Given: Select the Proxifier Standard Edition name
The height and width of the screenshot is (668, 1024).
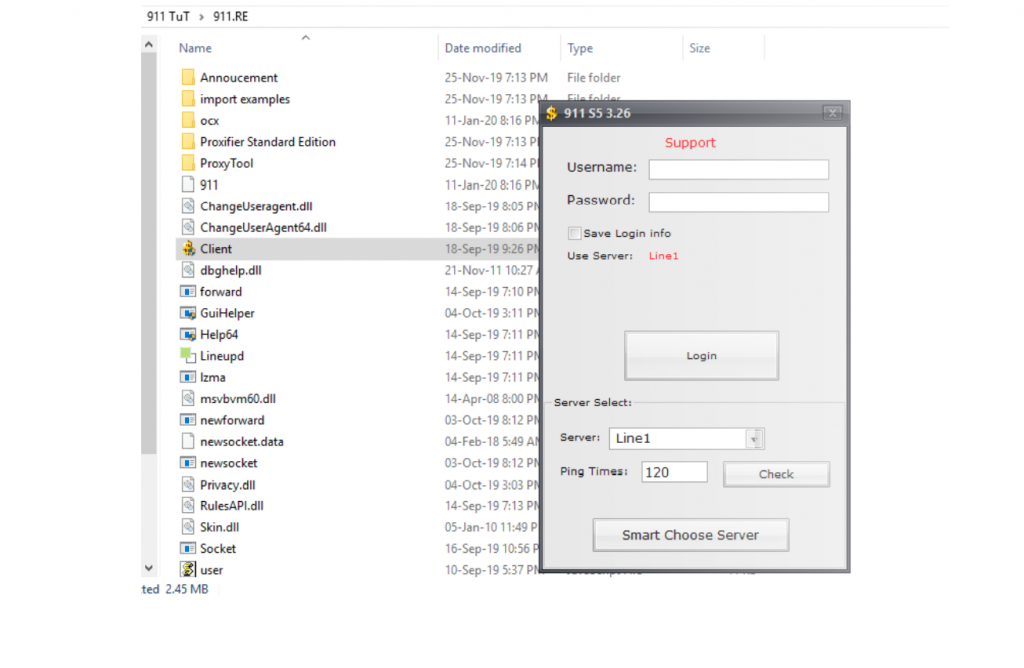Looking at the screenshot, I should 268,142.
